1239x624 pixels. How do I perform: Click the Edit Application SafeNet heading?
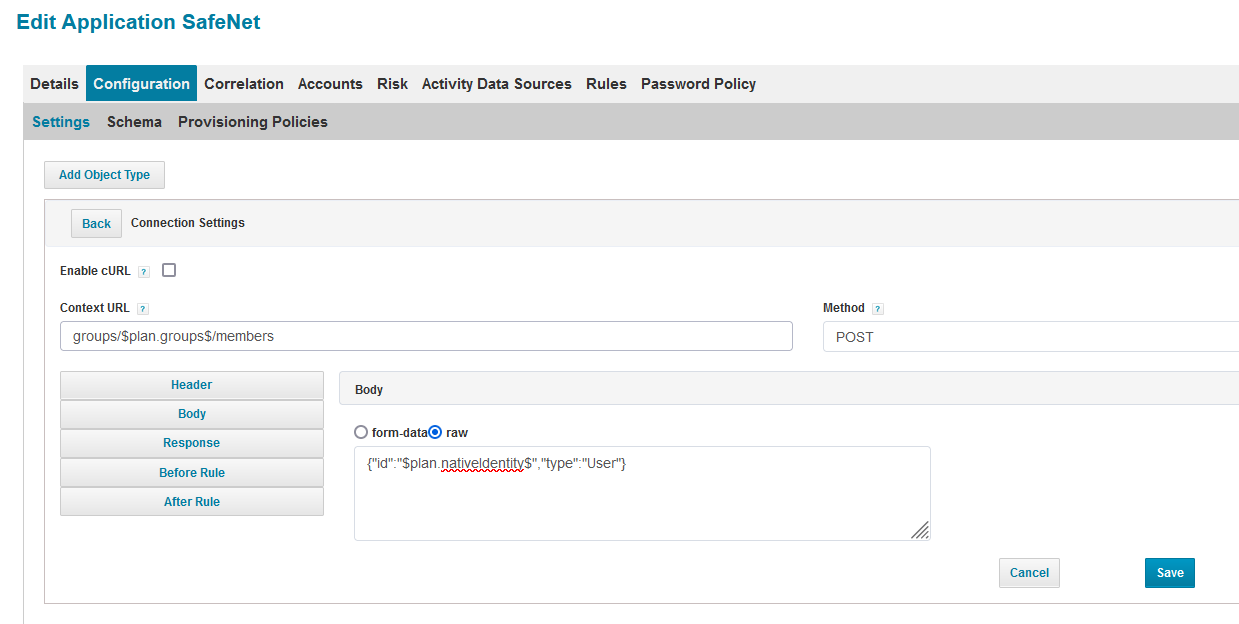[138, 22]
